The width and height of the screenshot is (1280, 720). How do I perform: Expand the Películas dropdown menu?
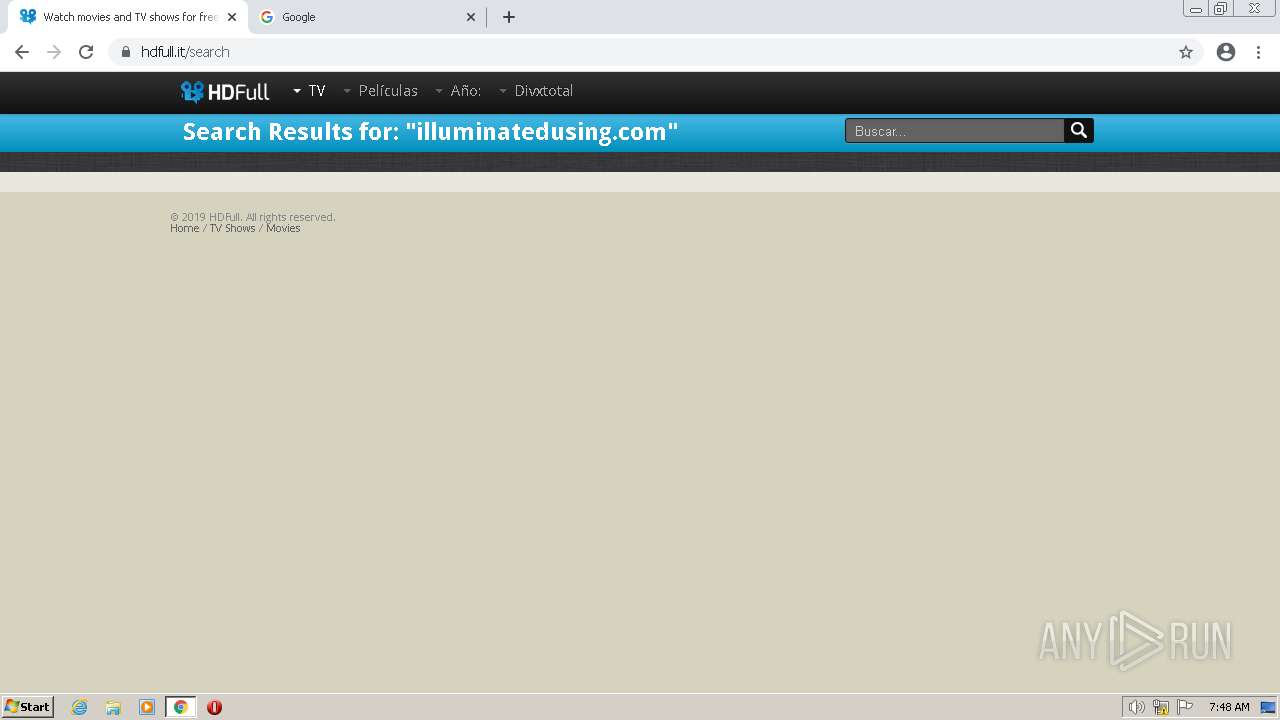(x=380, y=91)
